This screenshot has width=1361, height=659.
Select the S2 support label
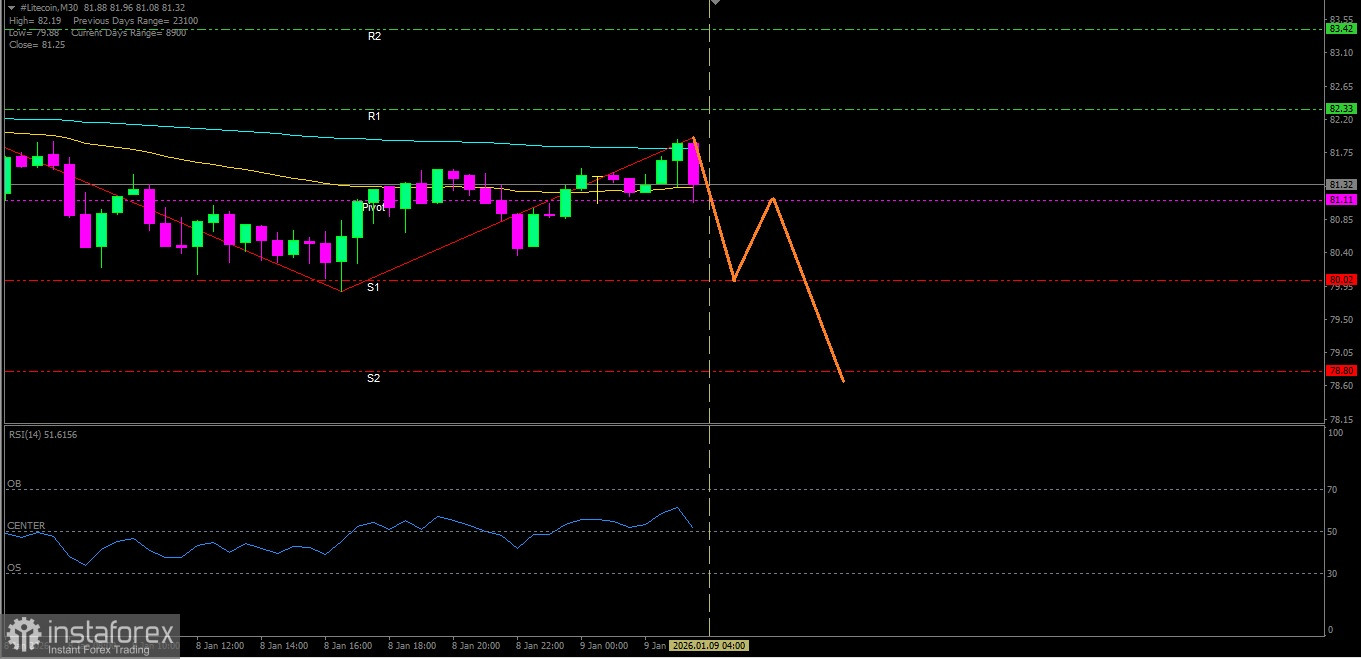click(373, 379)
